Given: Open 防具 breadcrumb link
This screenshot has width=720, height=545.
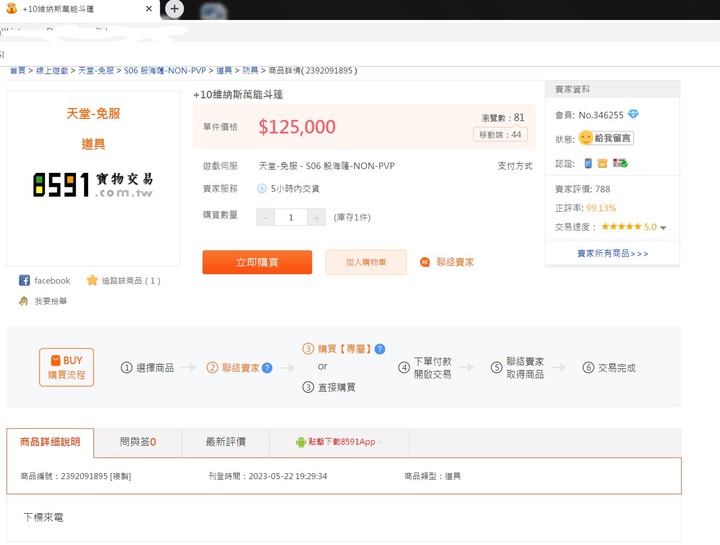Looking at the screenshot, I should (250, 70).
